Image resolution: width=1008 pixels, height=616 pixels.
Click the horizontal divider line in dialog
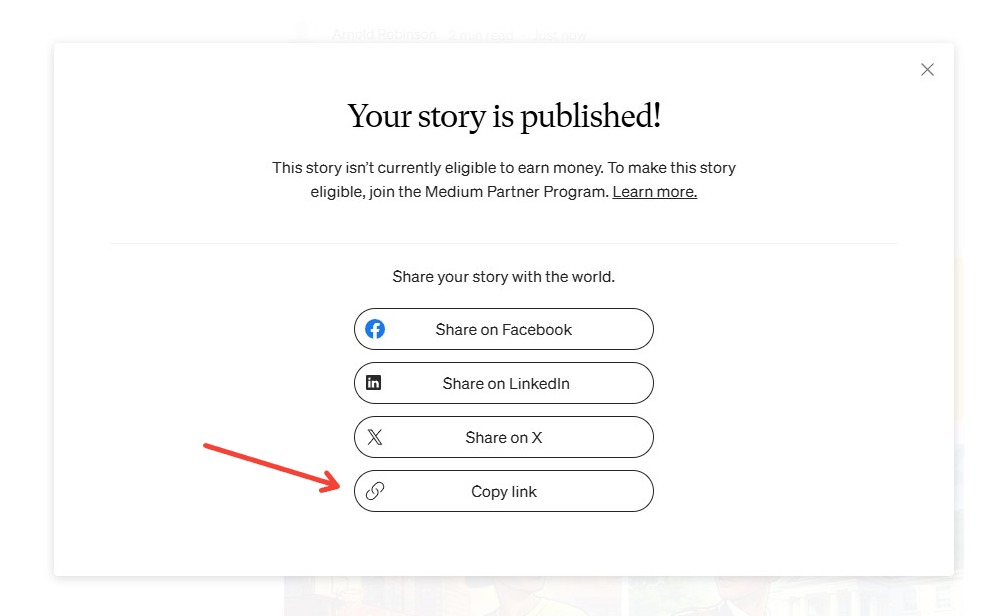click(x=503, y=243)
